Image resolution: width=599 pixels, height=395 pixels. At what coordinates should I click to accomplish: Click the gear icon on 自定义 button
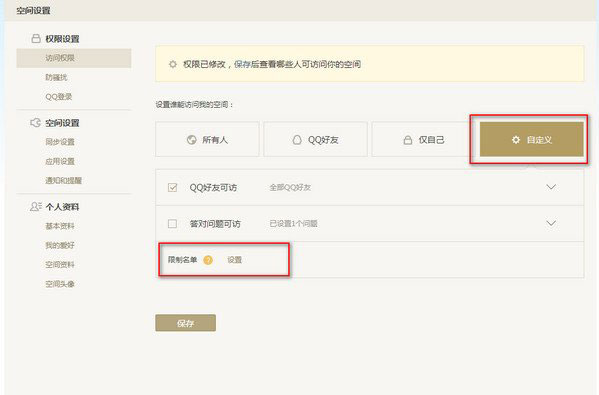click(516, 140)
